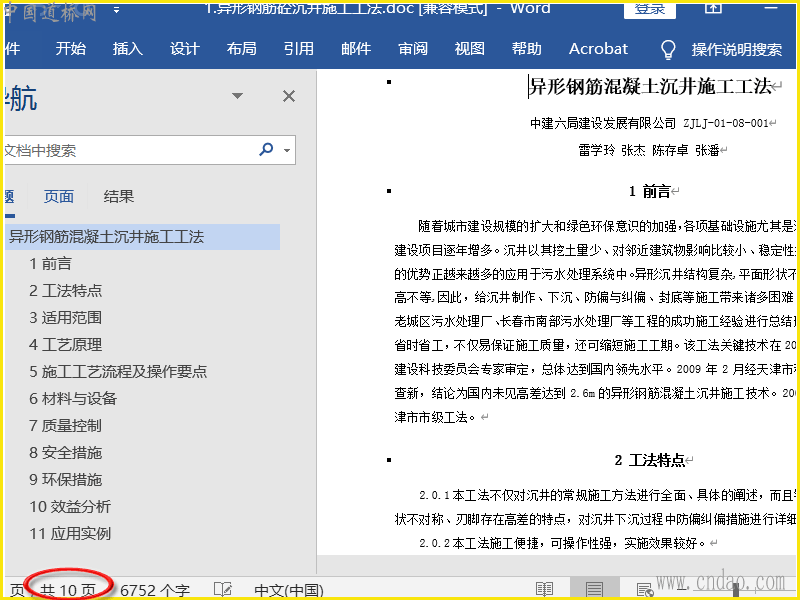Open the 插入 ribbon tab

(x=128, y=49)
